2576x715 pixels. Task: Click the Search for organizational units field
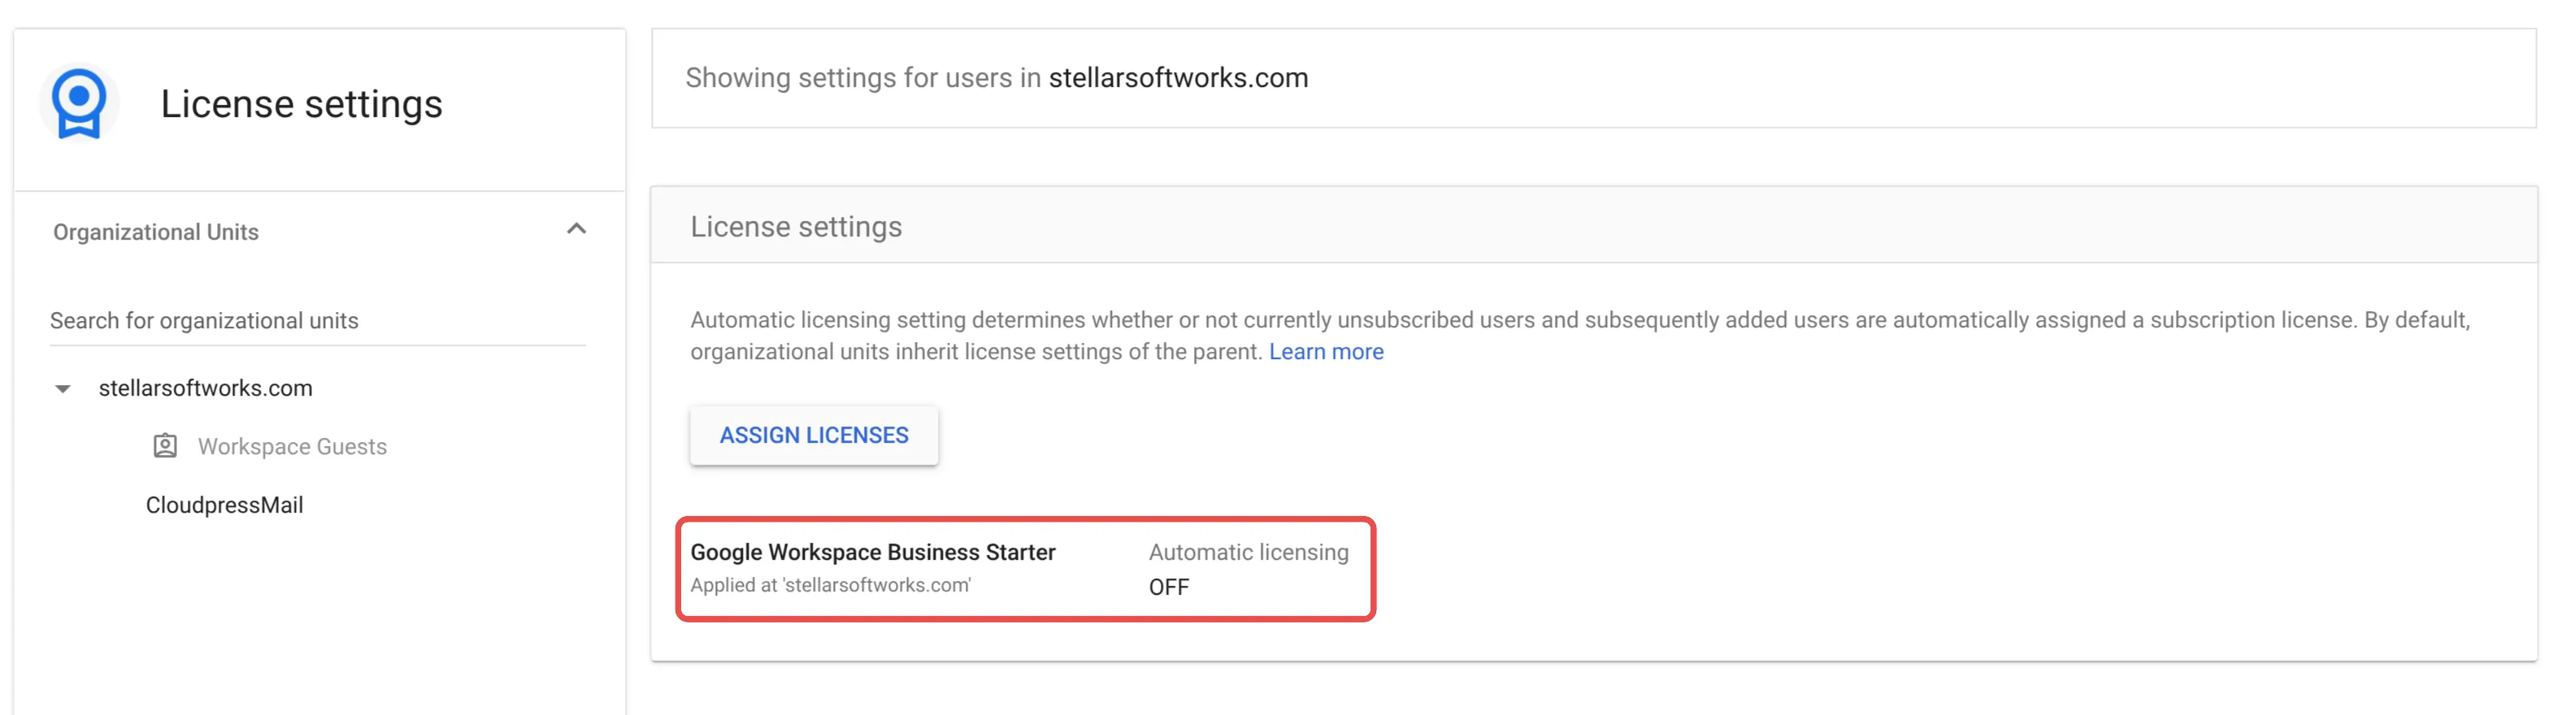coord(318,321)
